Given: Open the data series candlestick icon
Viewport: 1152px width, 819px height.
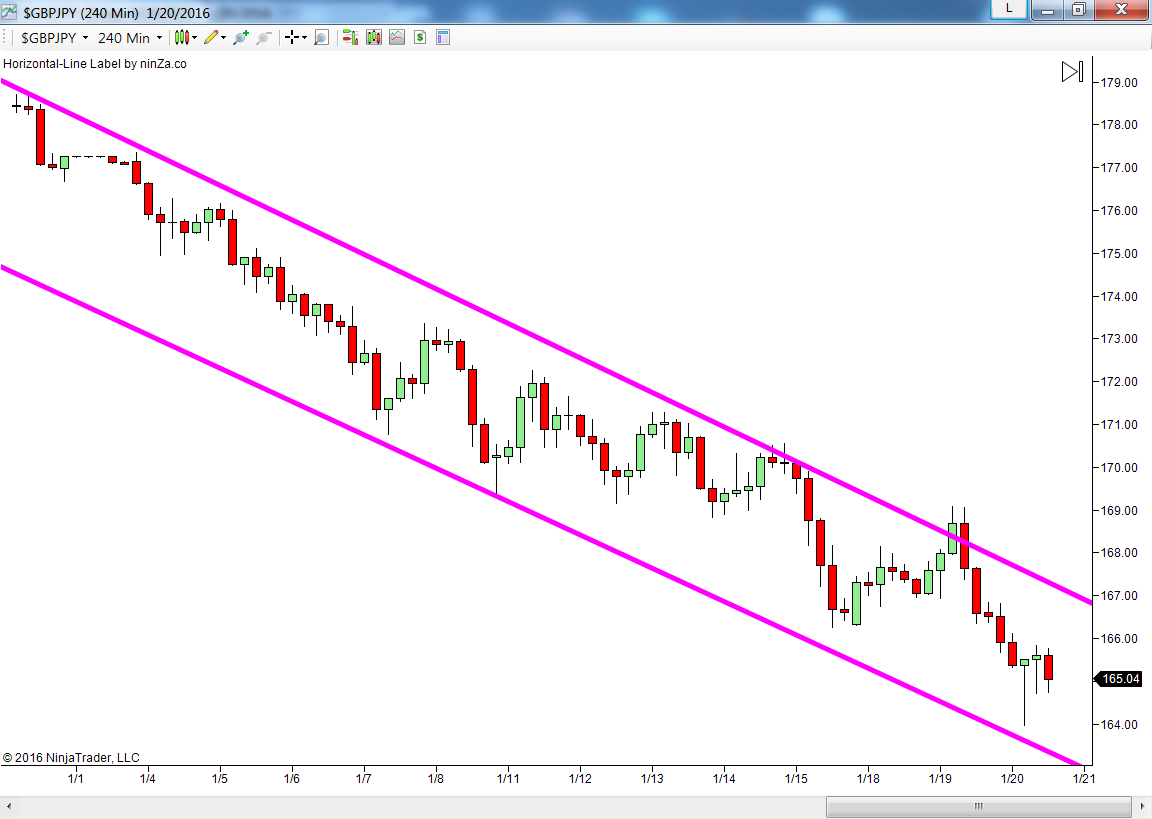Looking at the screenshot, I should 374,37.
